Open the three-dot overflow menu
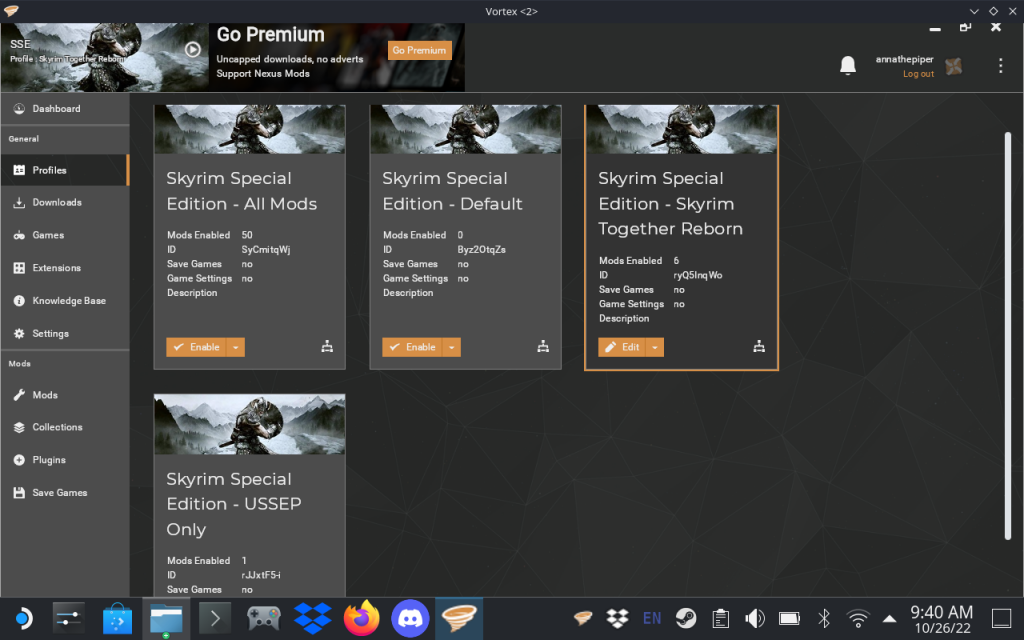Image resolution: width=1024 pixels, height=640 pixels. (x=1000, y=66)
